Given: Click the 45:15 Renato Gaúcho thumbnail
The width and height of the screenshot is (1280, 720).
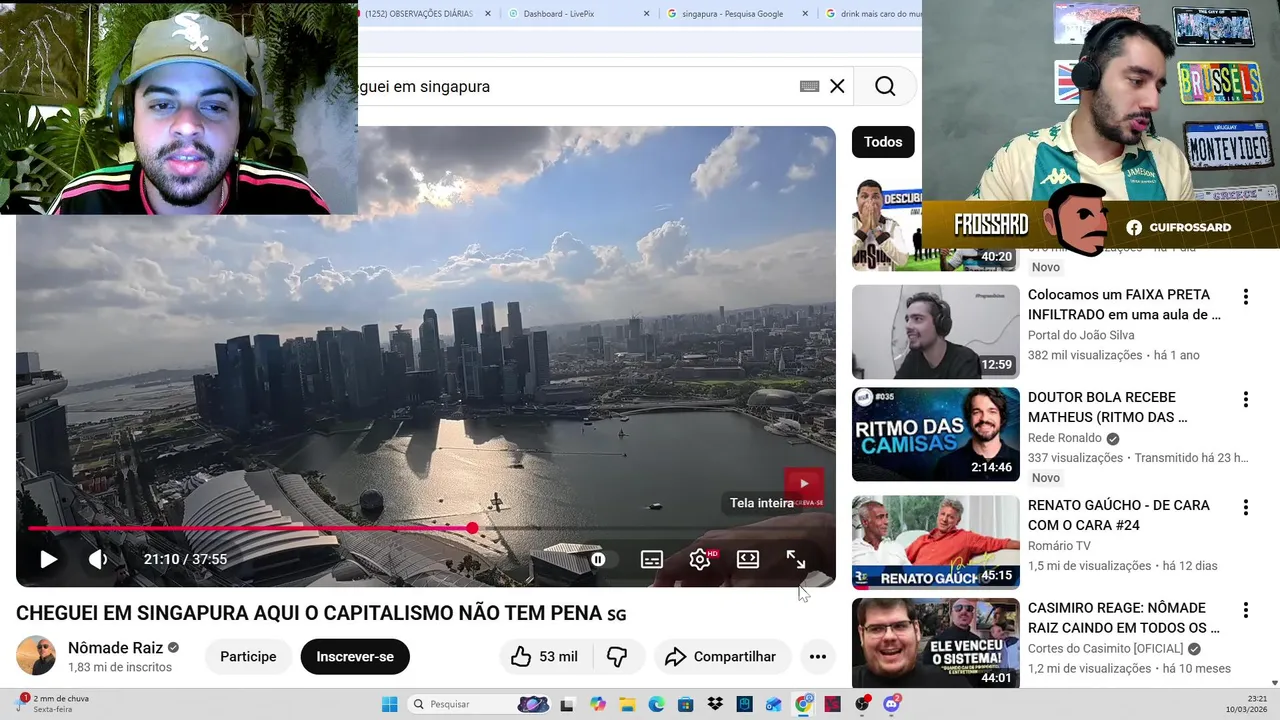Looking at the screenshot, I should (x=936, y=543).
